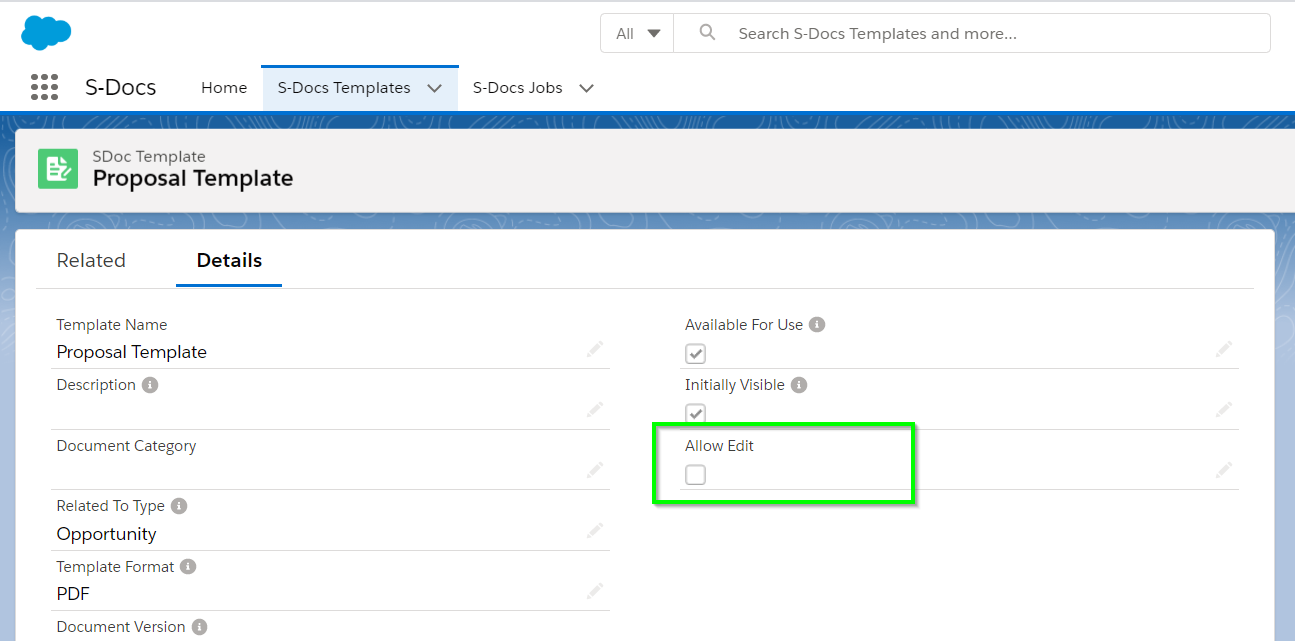Image resolution: width=1295 pixels, height=641 pixels.
Task: Edit Related To Type via pencil icon
Action: [595, 531]
